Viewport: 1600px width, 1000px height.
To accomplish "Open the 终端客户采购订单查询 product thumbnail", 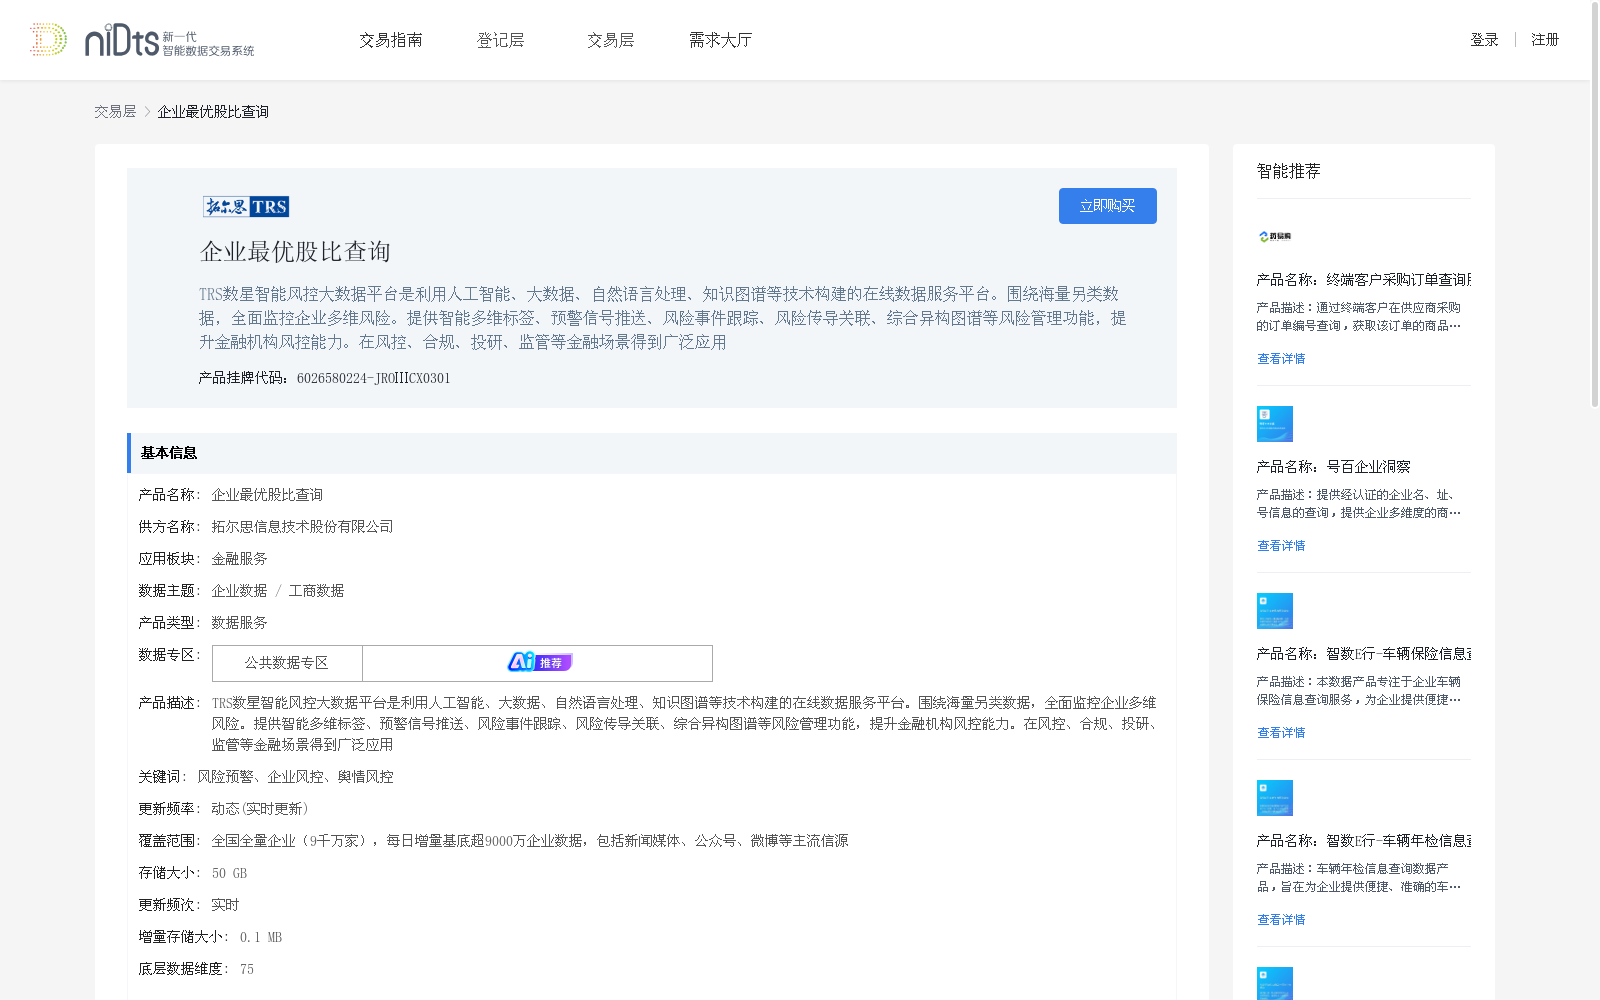I will [x=1275, y=237].
